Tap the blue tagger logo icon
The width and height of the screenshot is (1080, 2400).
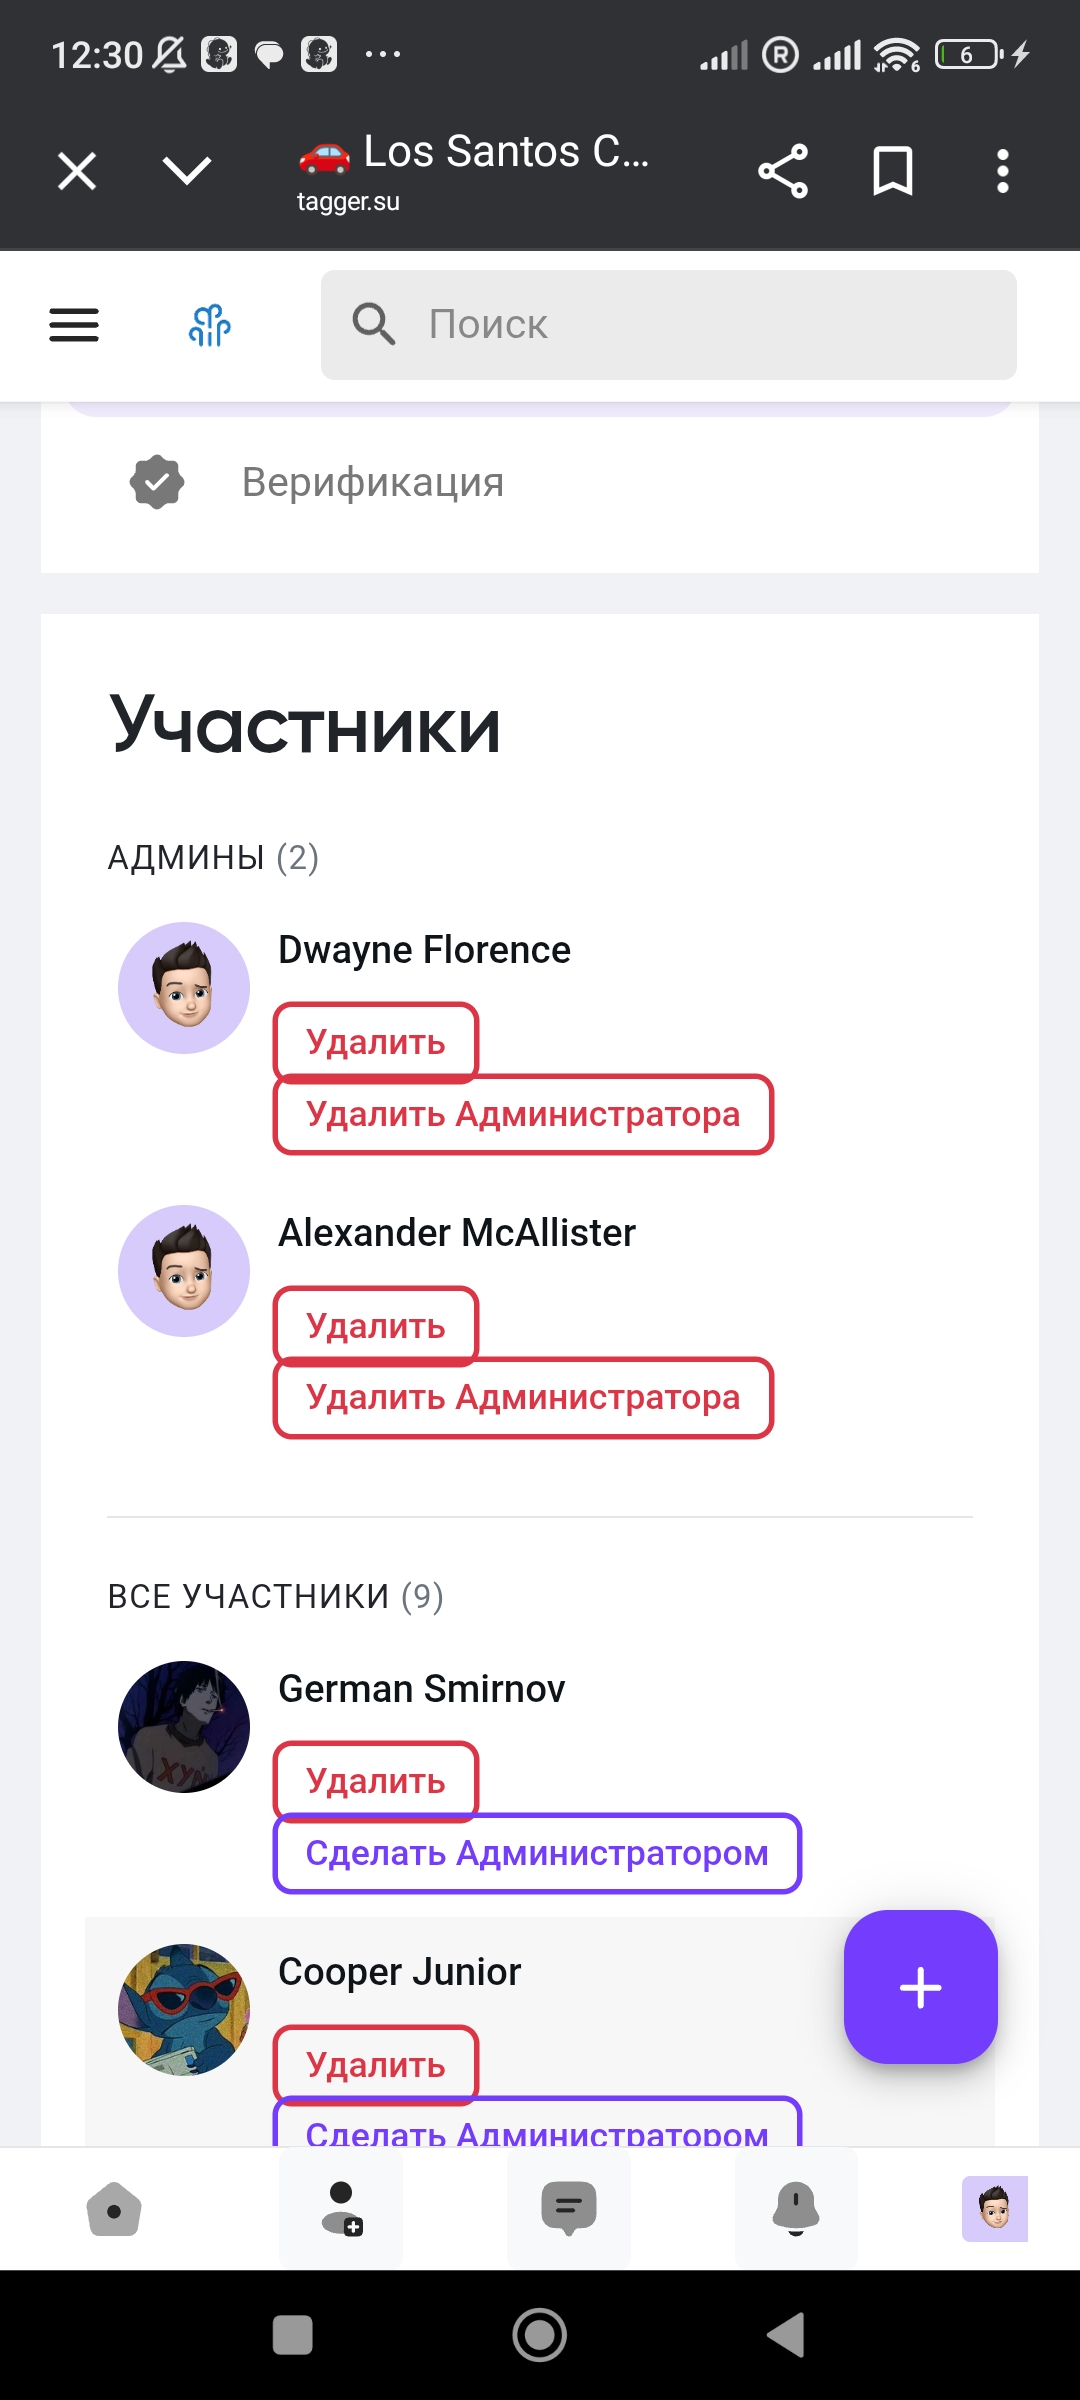point(210,325)
